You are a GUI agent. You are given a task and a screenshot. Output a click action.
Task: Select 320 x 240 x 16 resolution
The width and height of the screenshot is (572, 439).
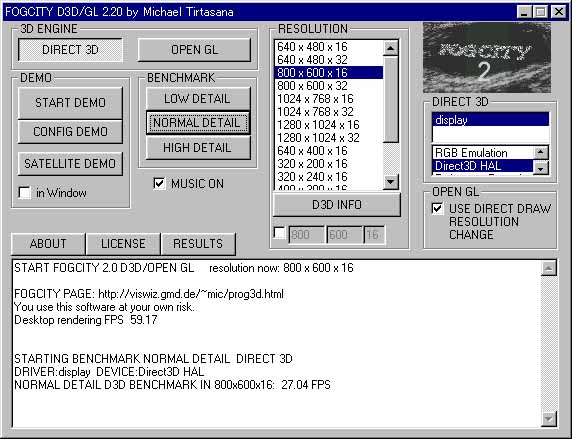[329, 177]
